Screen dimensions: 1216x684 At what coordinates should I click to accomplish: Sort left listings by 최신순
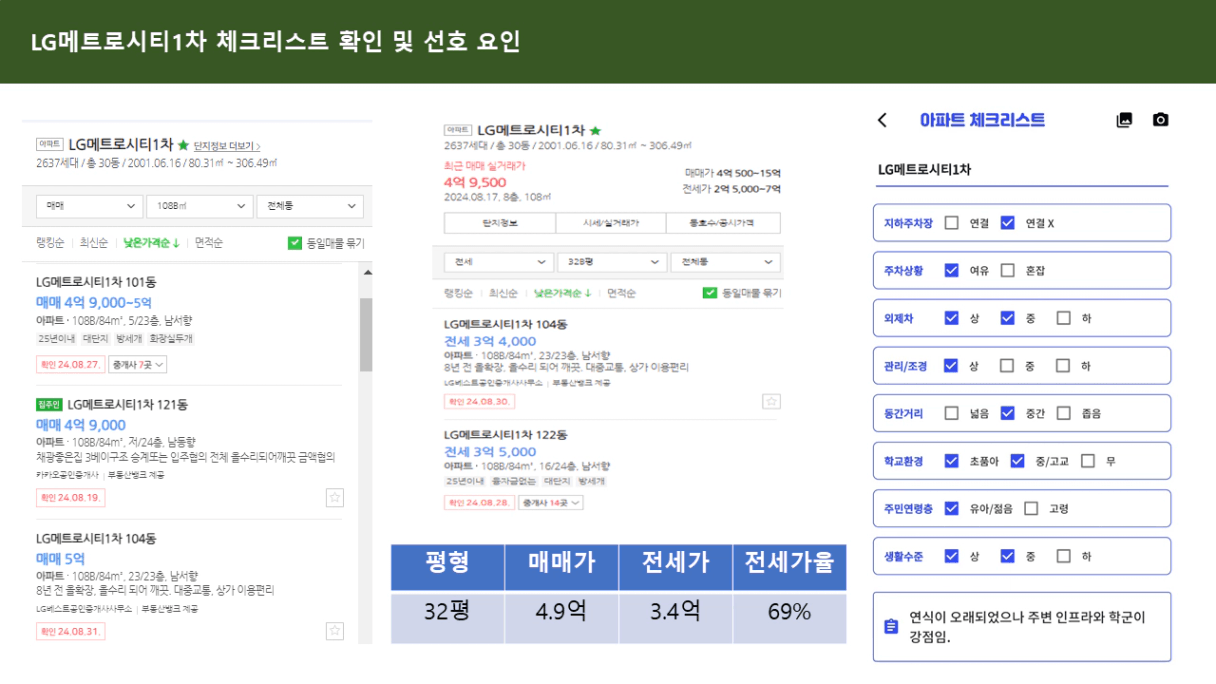click(94, 243)
